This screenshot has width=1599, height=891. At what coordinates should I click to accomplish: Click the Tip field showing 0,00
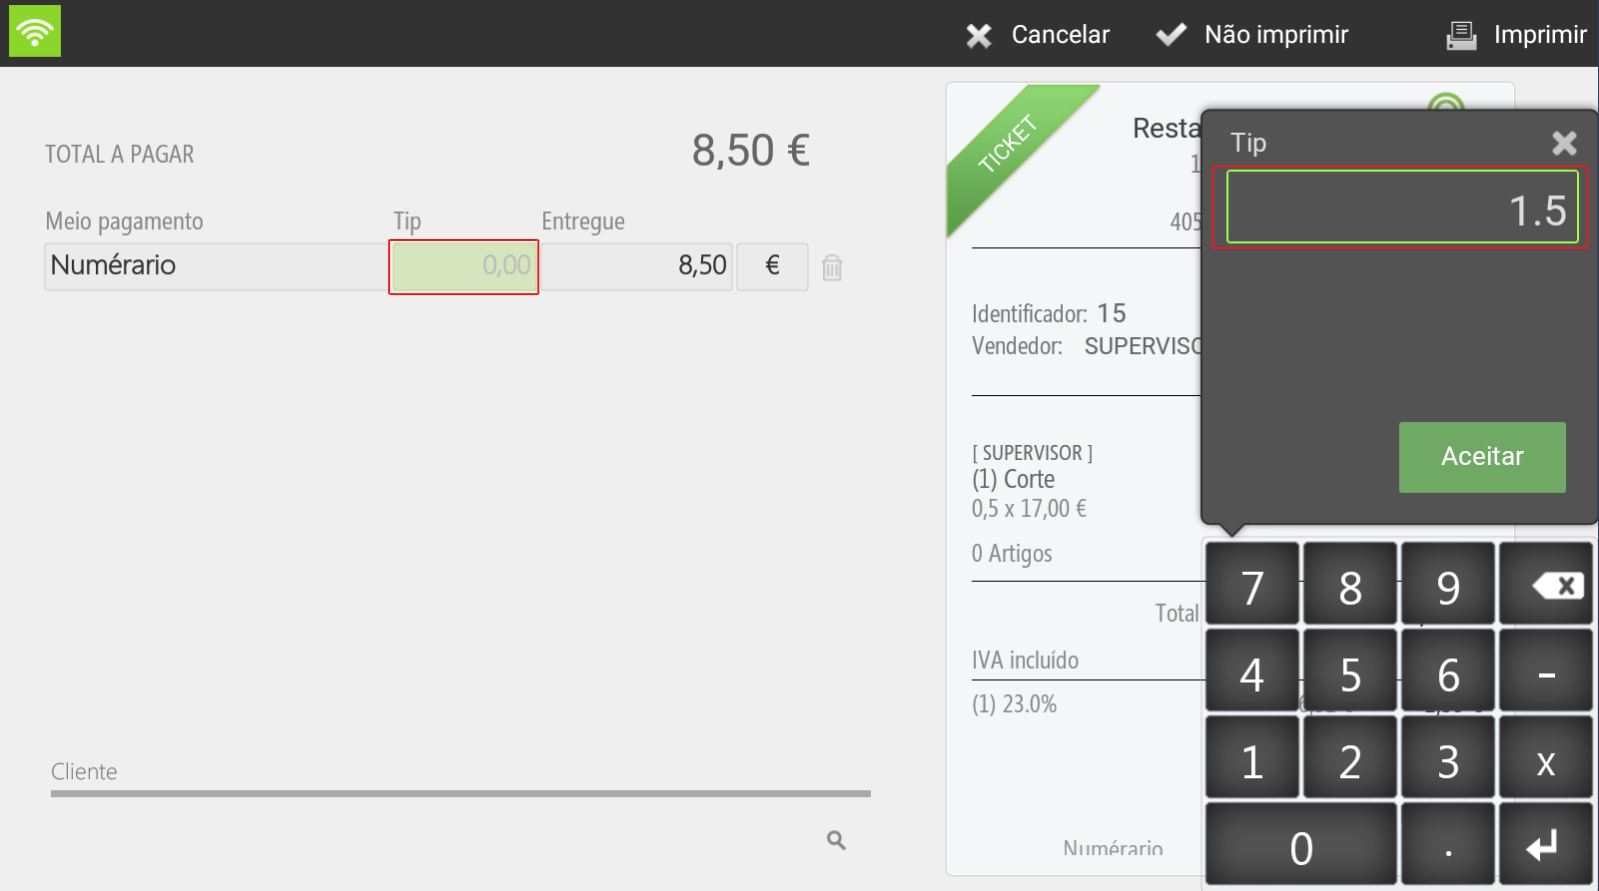[464, 267]
